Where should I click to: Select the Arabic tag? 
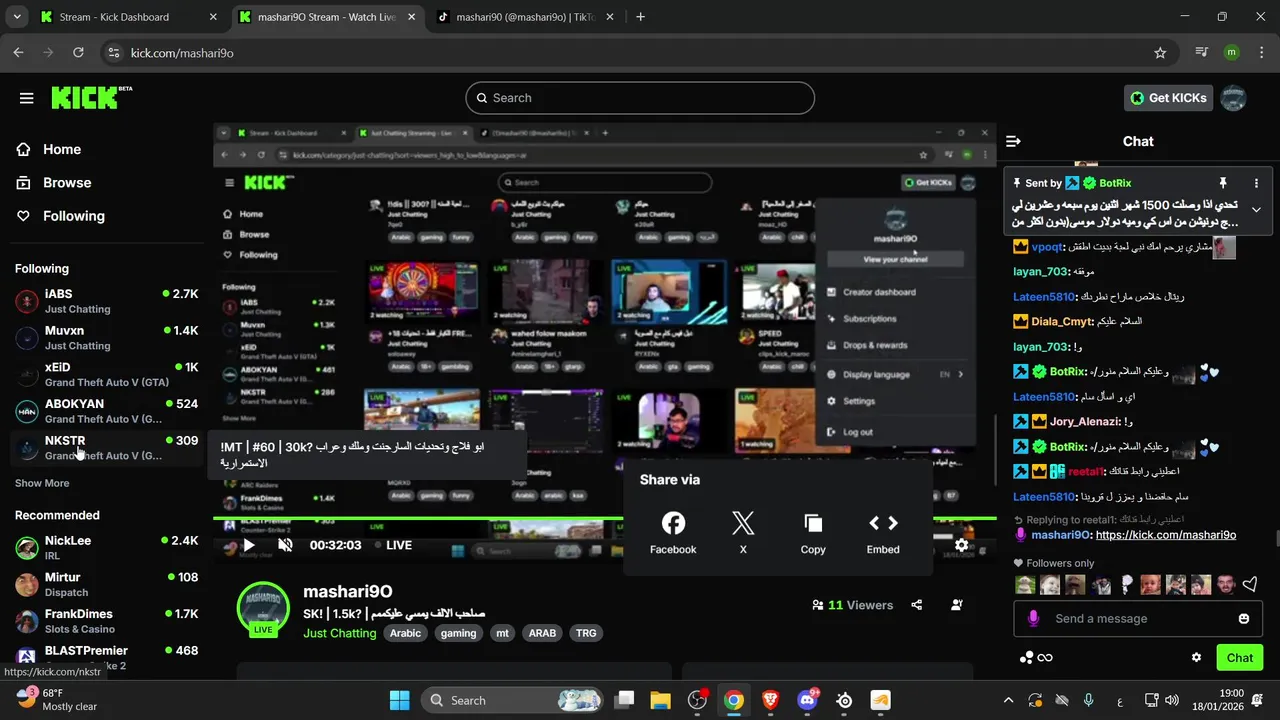click(405, 633)
